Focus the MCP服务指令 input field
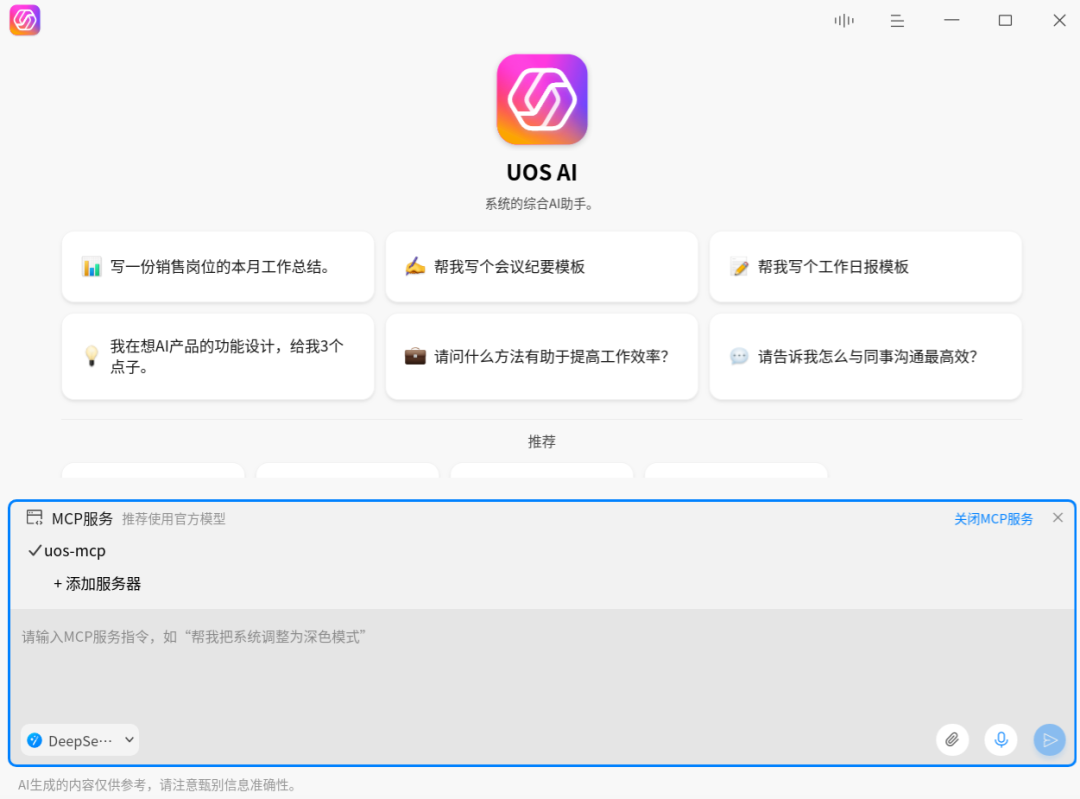This screenshot has height=799, width=1080. pyautogui.click(x=542, y=665)
